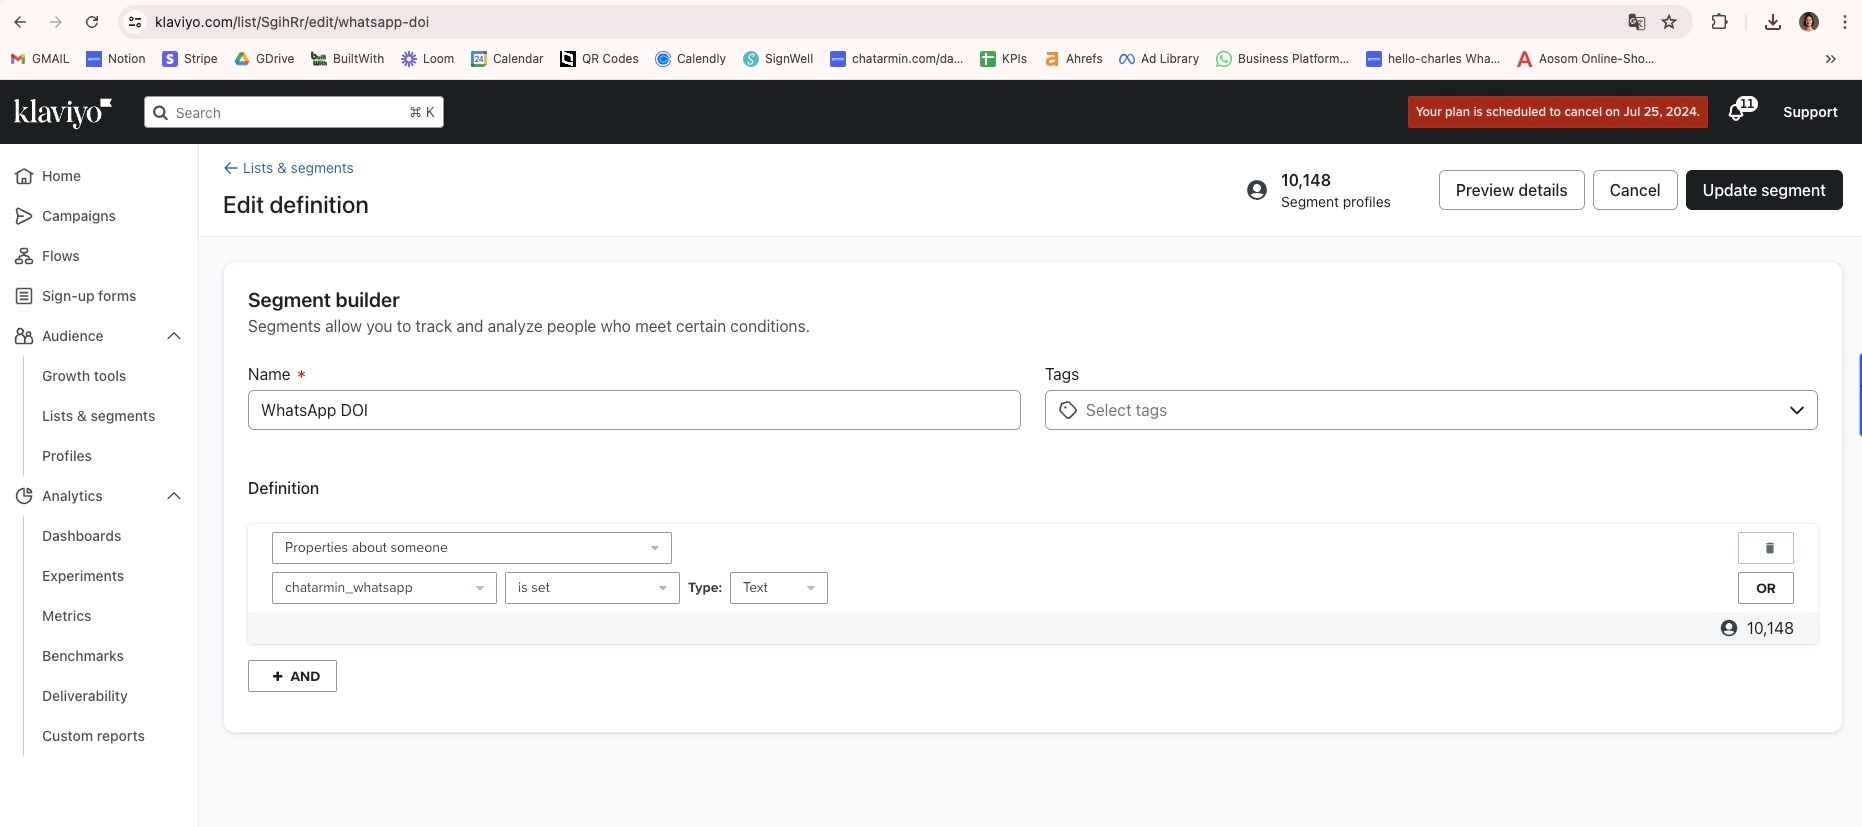This screenshot has height=827, width=1862.
Task: Go to Campaigns in sidebar
Action: (x=78, y=216)
